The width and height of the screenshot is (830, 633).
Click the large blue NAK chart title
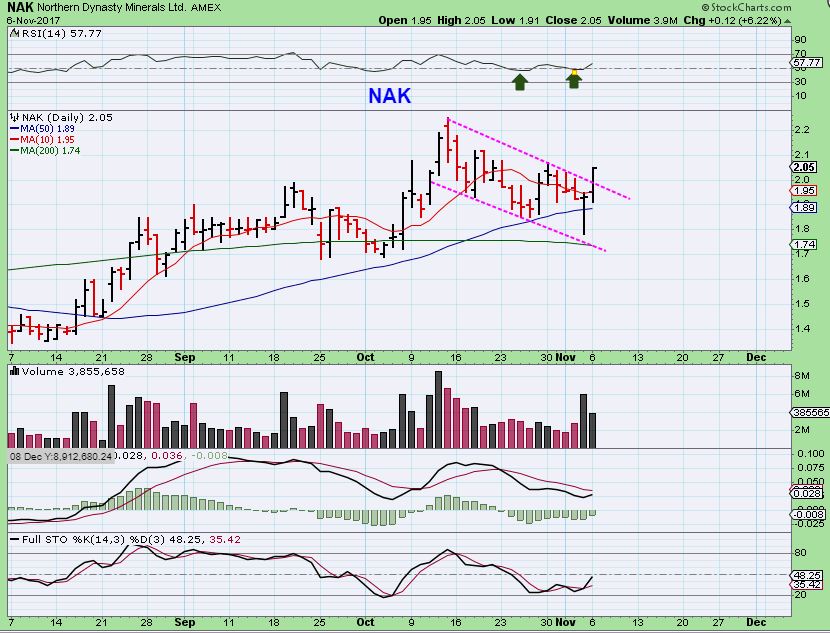[x=390, y=96]
